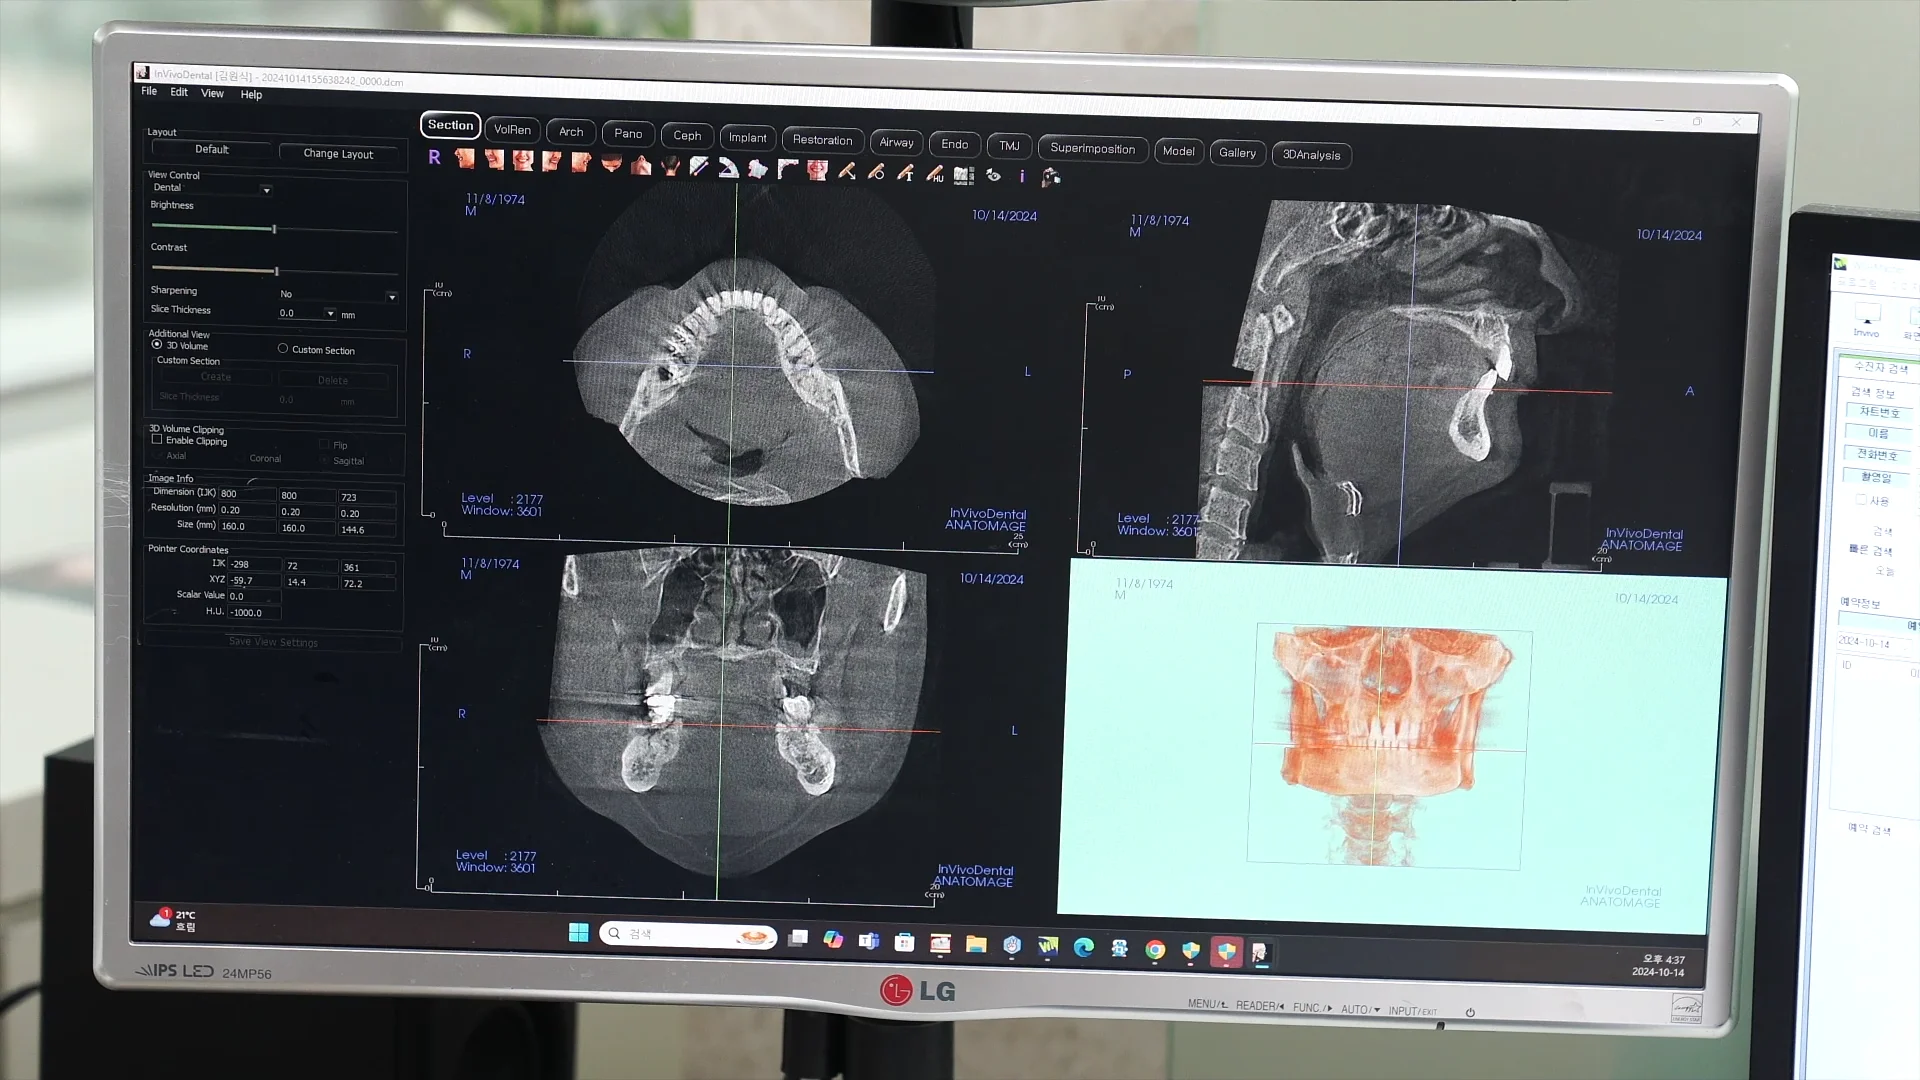Click the text annotation pencil tool
This screenshot has width=1920, height=1080.
pos(906,173)
